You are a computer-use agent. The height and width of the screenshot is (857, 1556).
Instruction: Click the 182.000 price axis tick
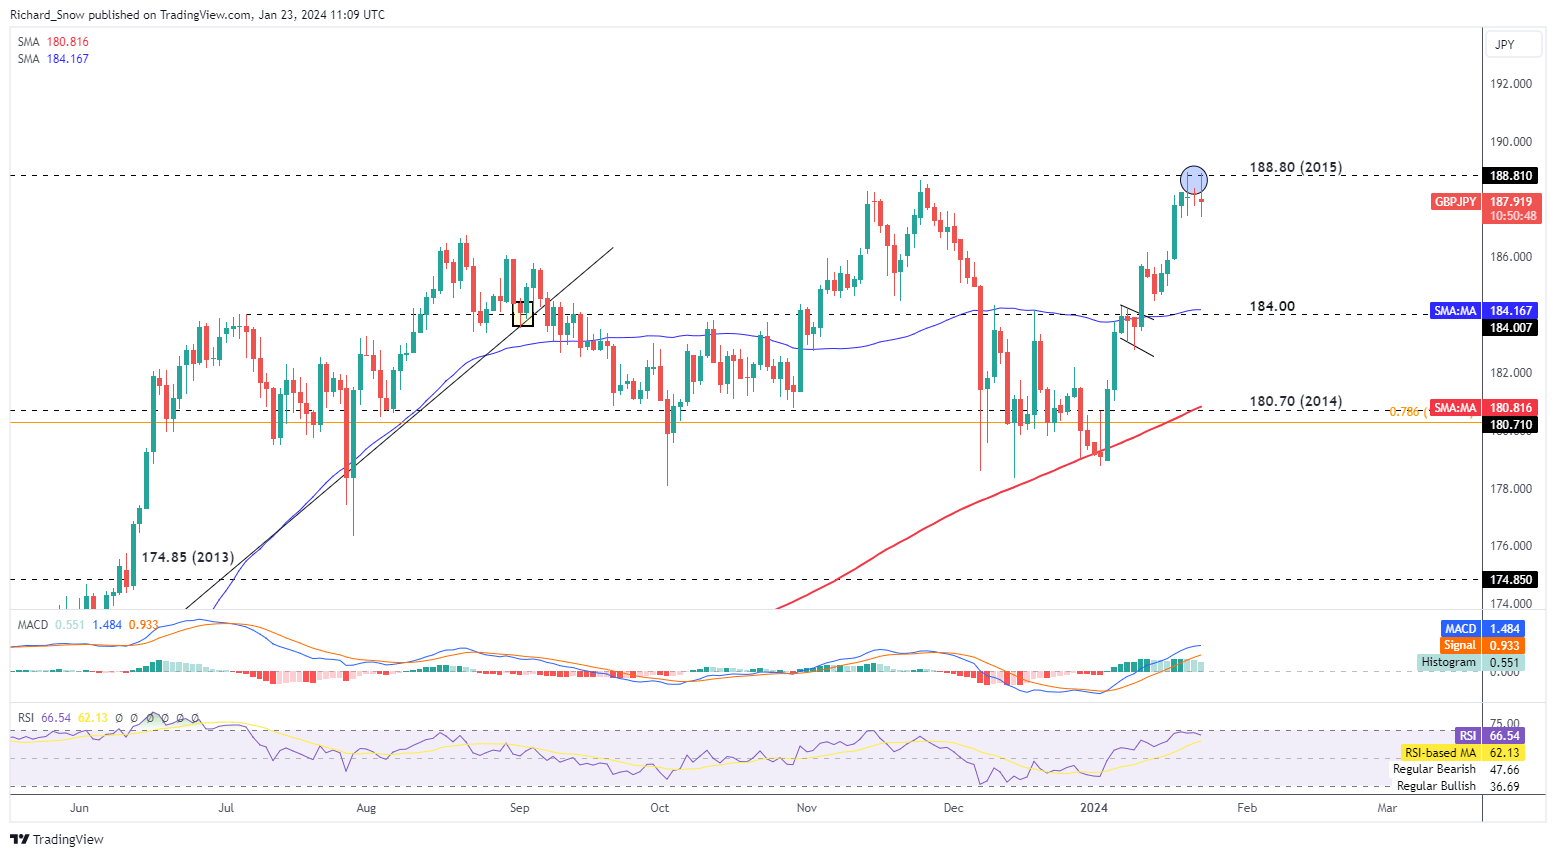[1511, 373]
